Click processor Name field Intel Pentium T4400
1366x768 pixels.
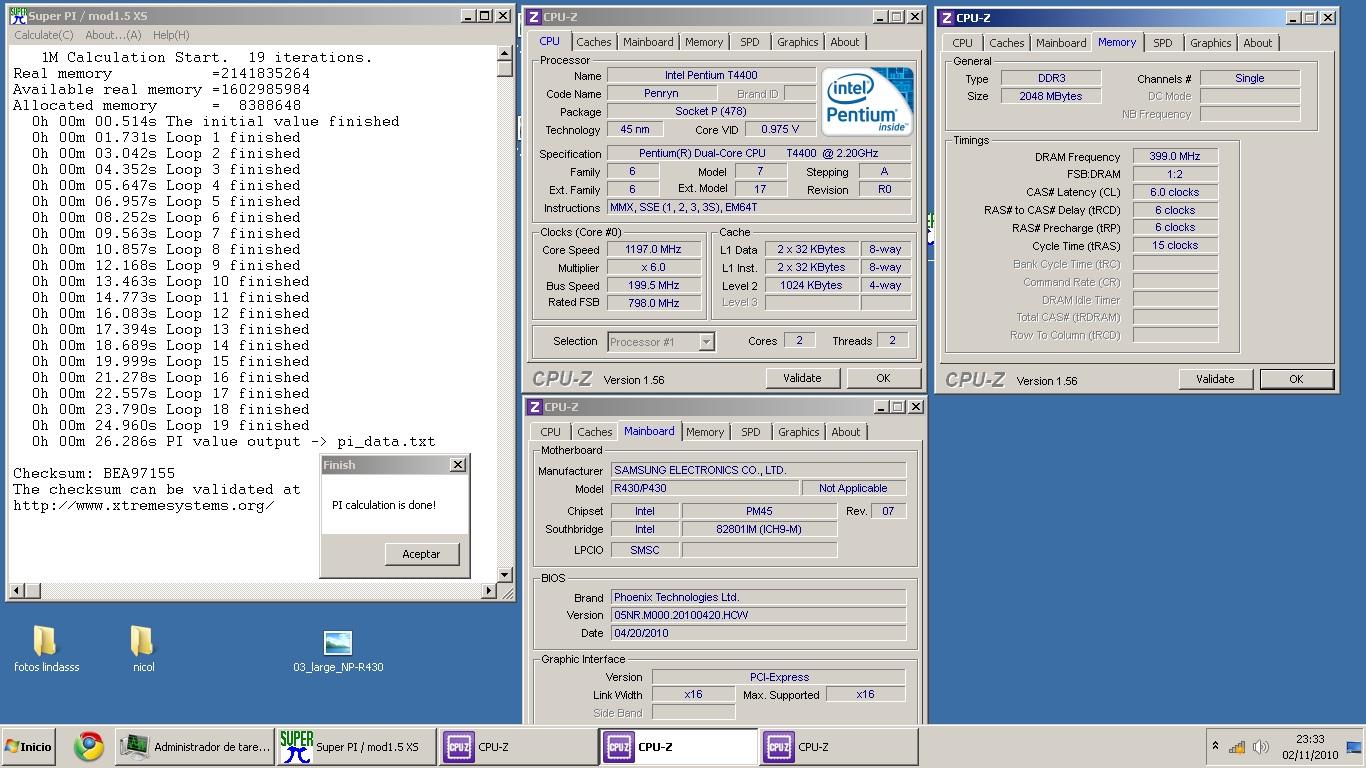click(711, 76)
